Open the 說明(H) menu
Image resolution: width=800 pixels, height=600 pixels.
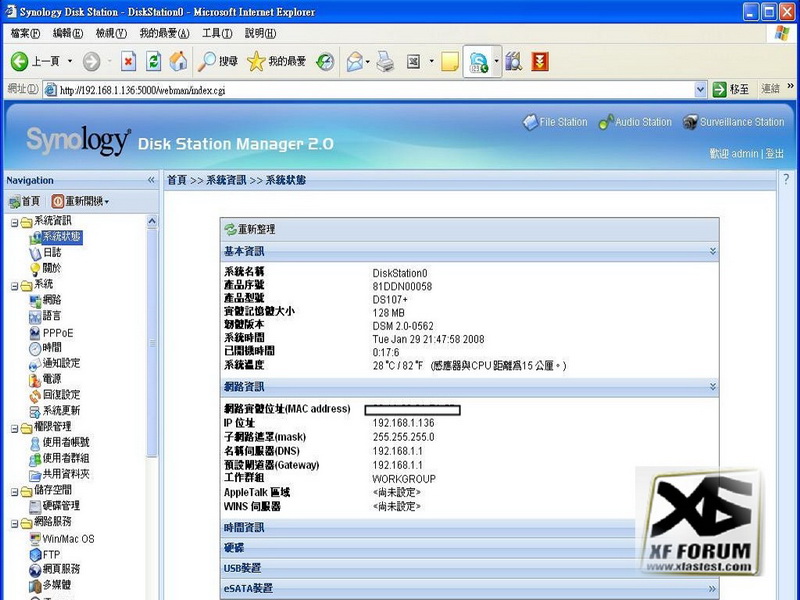pos(260,34)
